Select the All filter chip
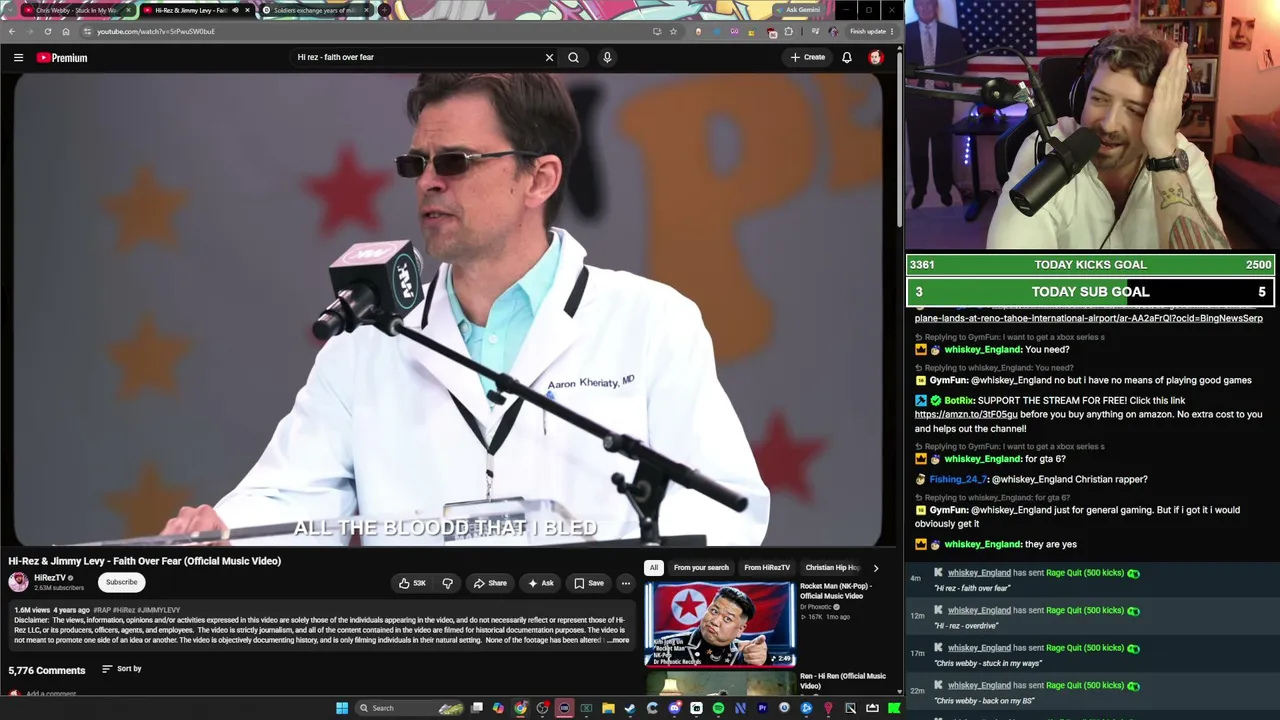Image resolution: width=1280 pixels, height=720 pixels. click(653, 568)
